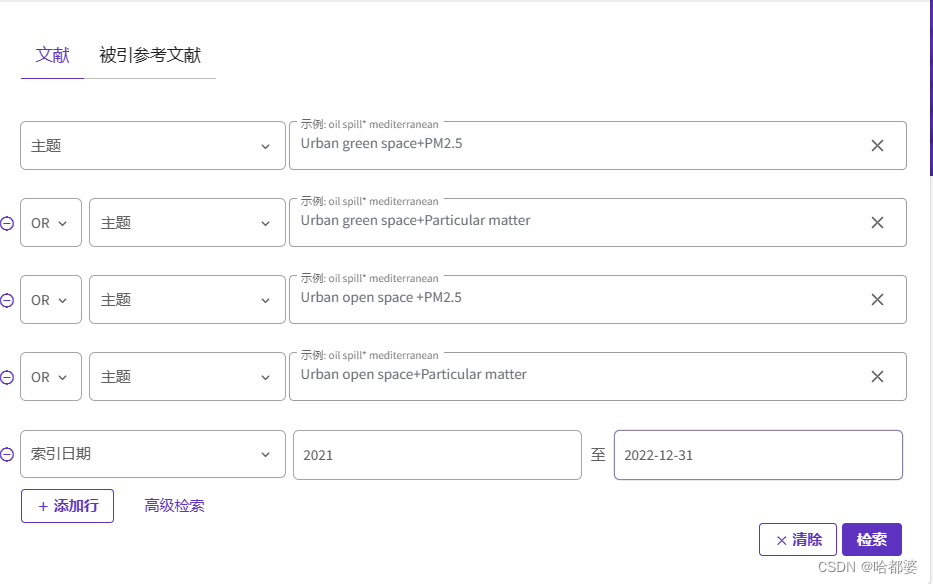Open the 索引日期 dropdown
This screenshot has width=933, height=584.
click(153, 454)
